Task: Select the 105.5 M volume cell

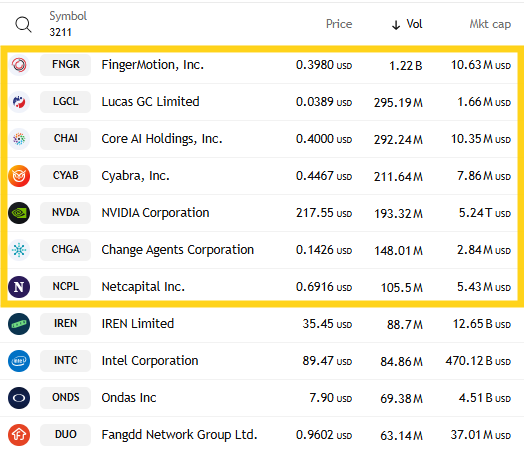Action: tap(402, 288)
